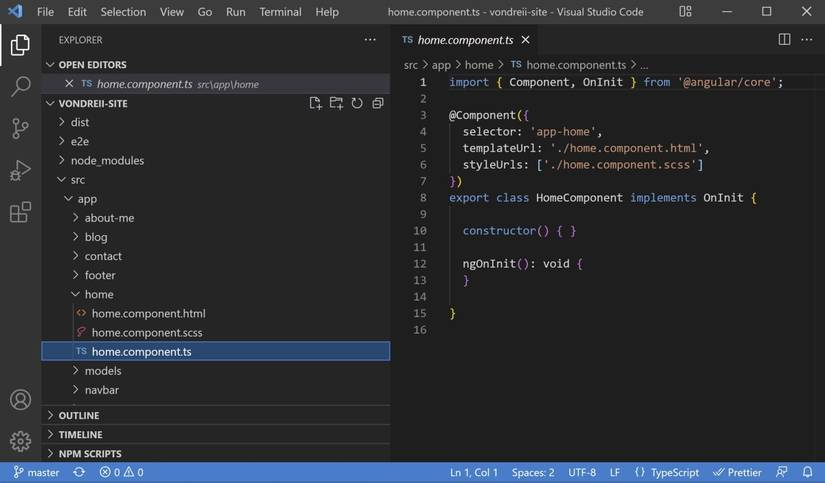
Task: Expand the contact folder
Action: coord(216,256)
